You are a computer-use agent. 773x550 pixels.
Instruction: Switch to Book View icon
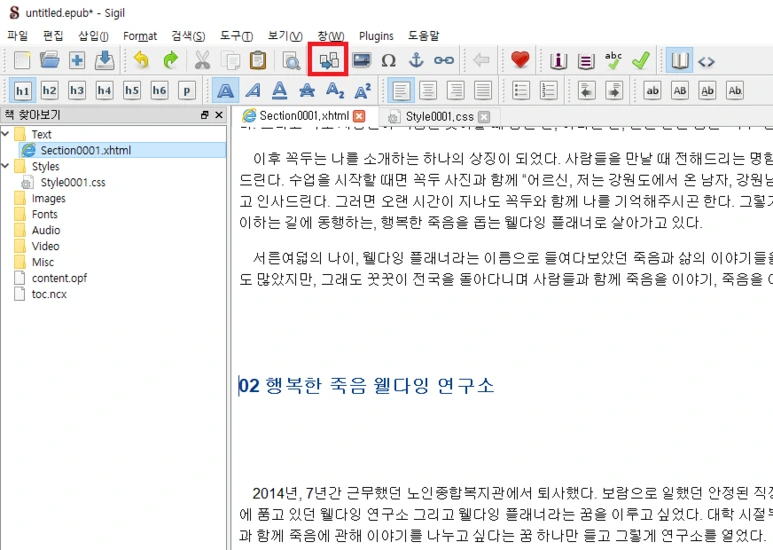click(x=679, y=60)
